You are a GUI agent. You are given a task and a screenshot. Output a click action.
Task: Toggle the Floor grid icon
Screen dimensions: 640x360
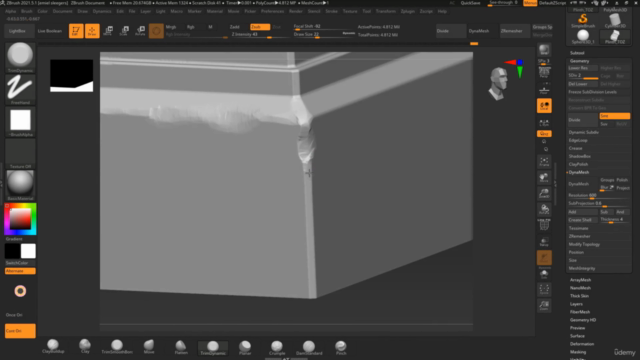pos(544,89)
